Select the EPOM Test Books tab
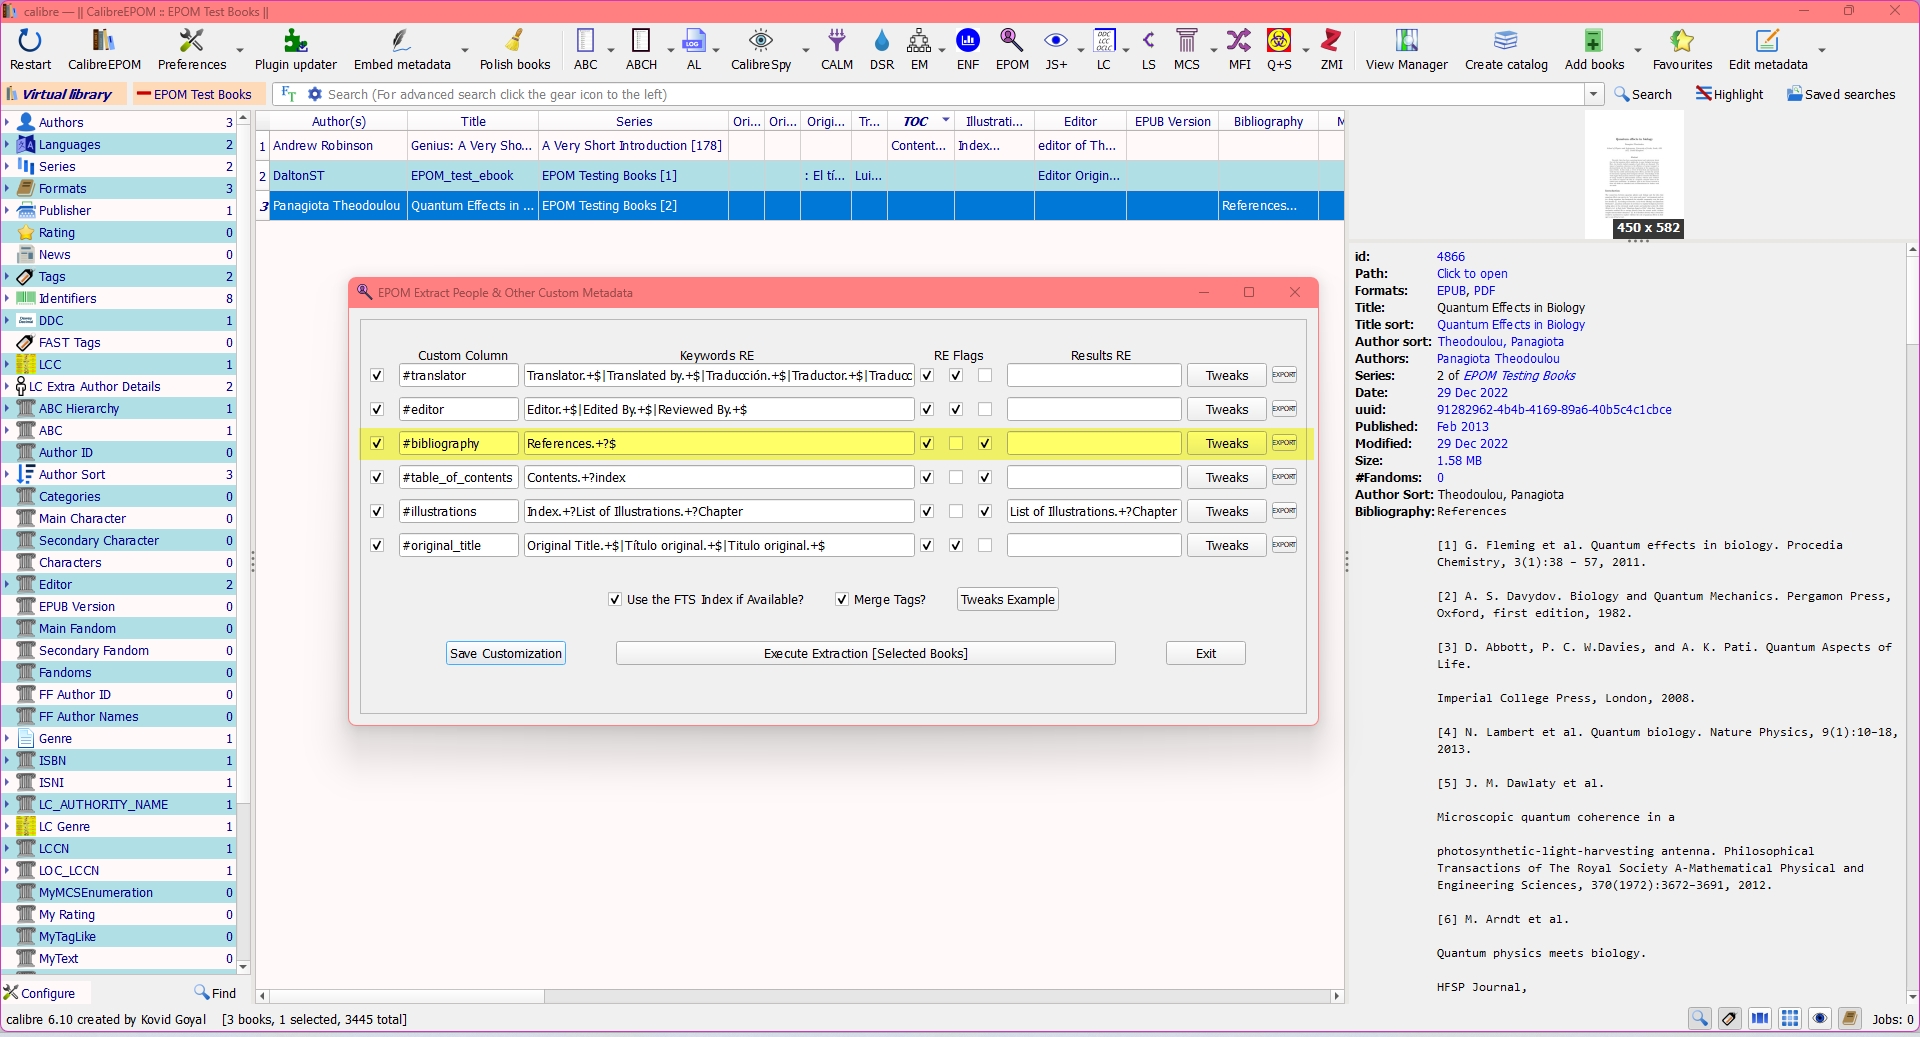 [201, 94]
